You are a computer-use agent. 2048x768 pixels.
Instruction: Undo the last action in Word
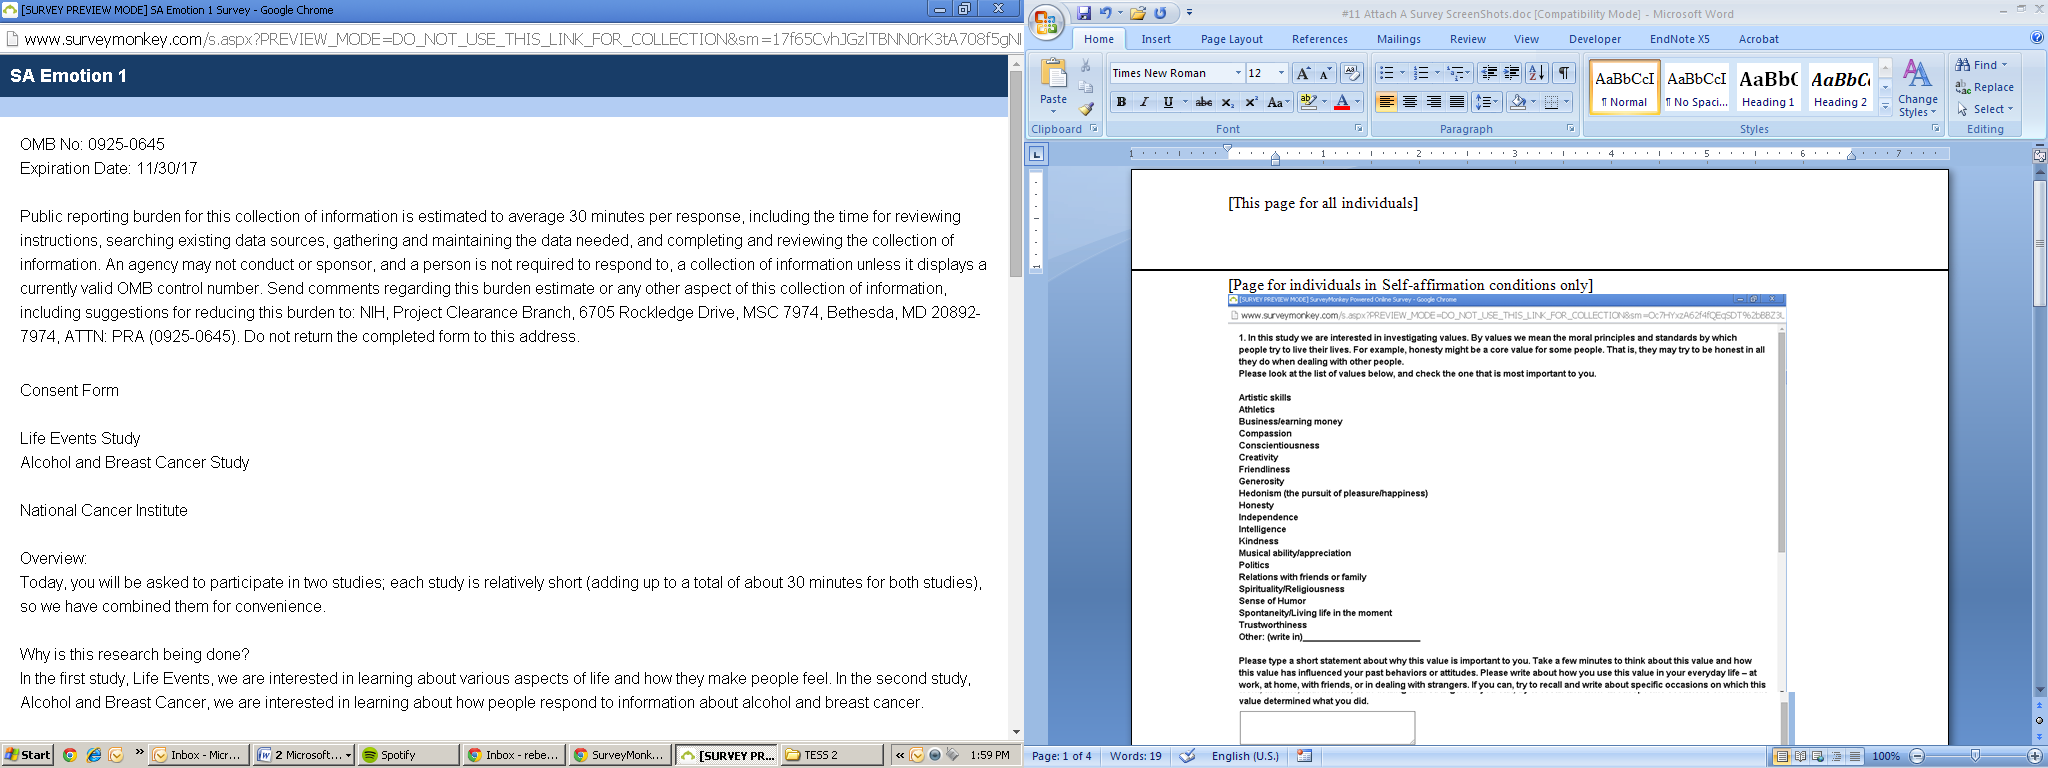[x=1105, y=13]
